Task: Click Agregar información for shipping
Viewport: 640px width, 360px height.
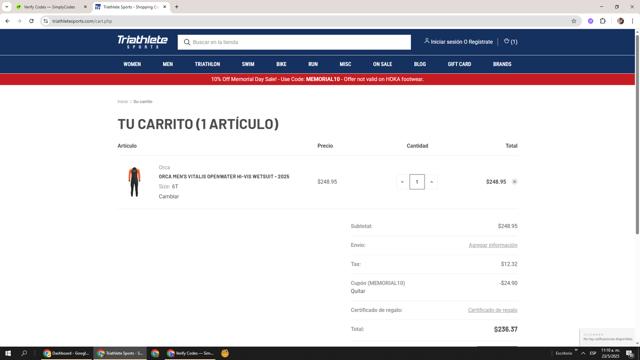Action: point(493,245)
